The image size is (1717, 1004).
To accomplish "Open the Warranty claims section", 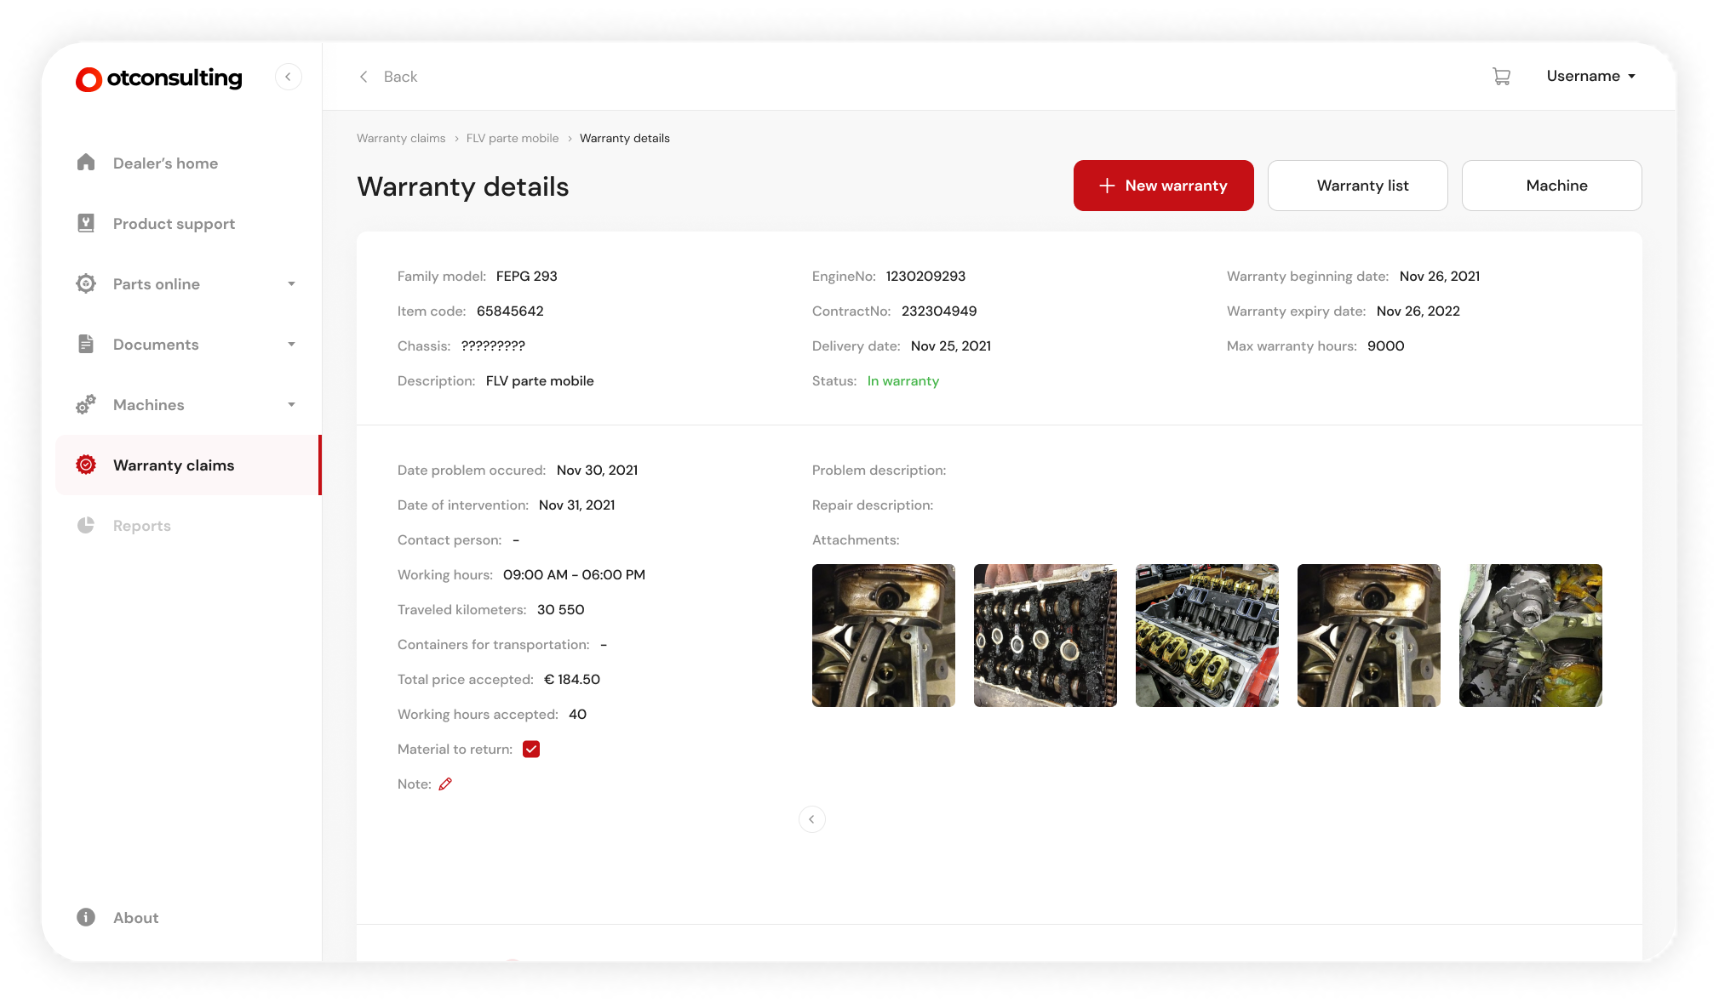I will point(188,465).
